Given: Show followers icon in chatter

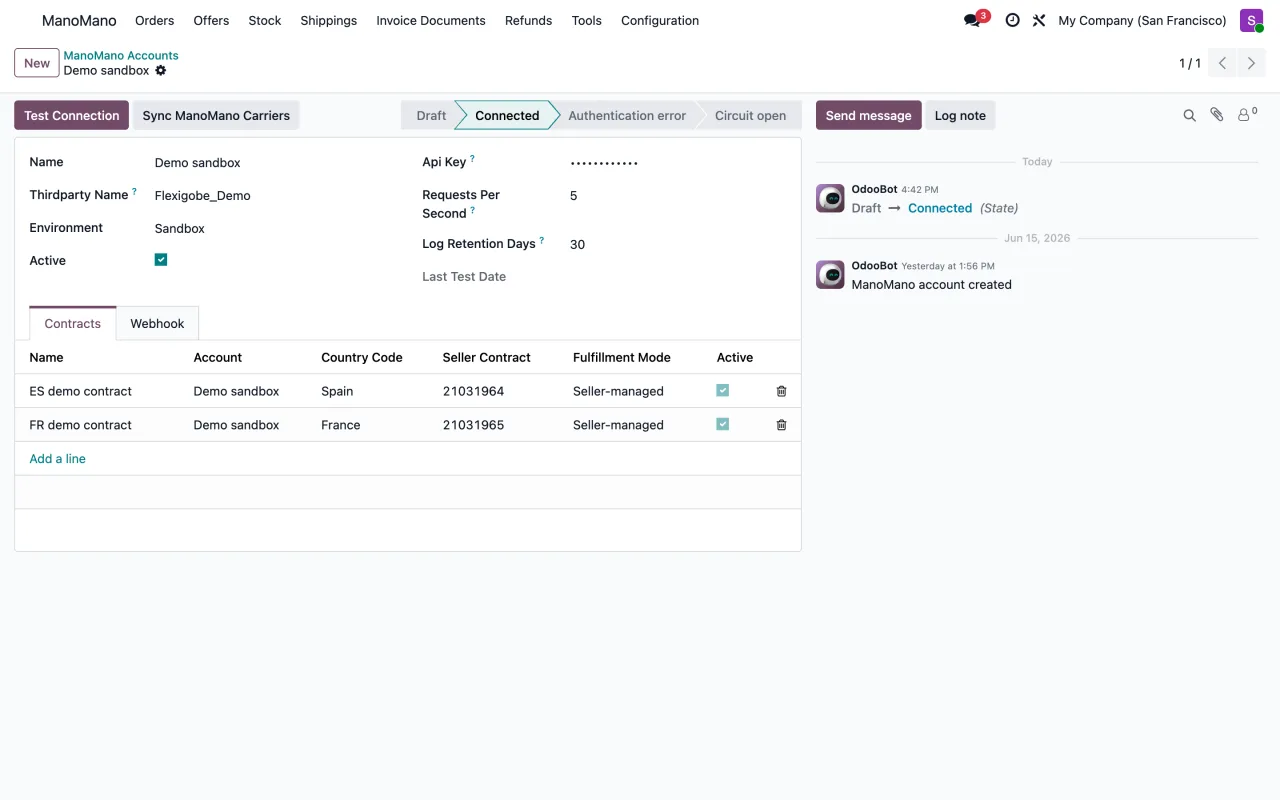Looking at the screenshot, I should [x=1247, y=115].
